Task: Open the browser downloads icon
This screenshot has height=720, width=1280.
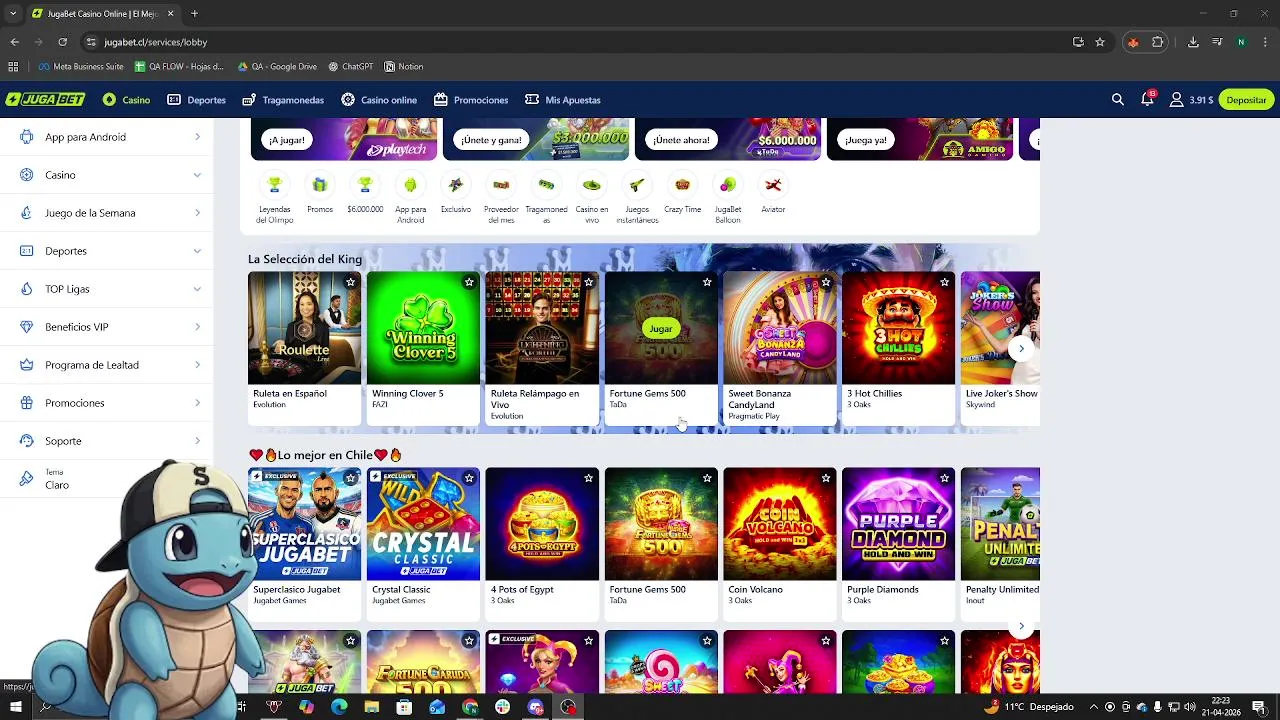Action: pos(1193,42)
